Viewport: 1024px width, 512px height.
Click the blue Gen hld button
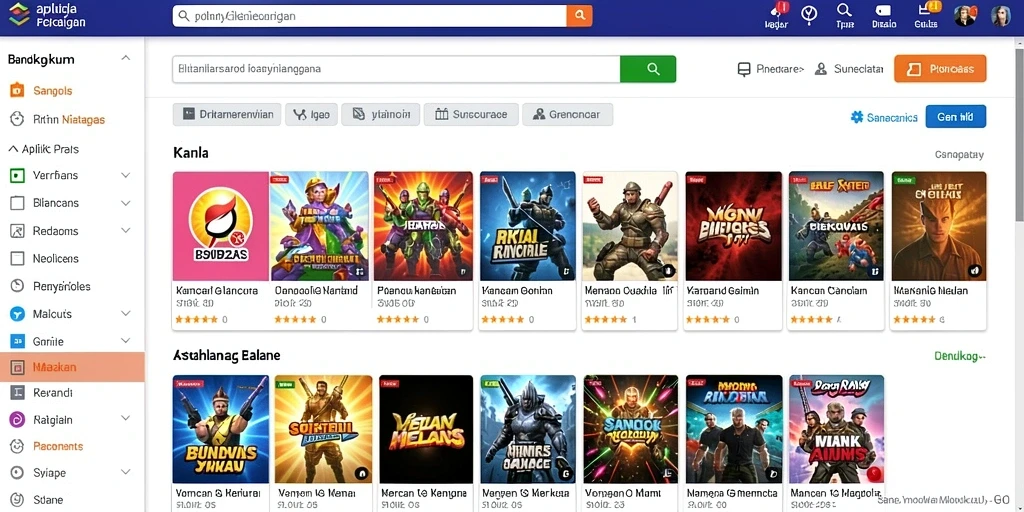point(955,117)
